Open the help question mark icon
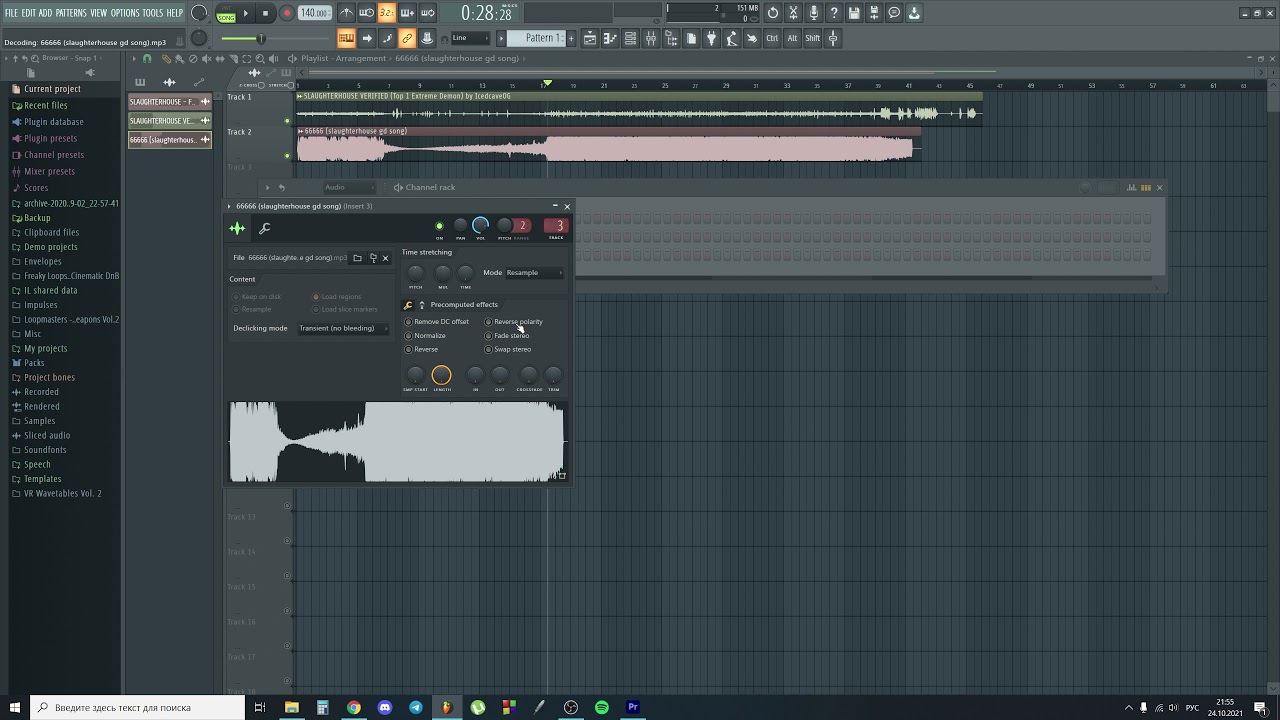The image size is (1280, 720). pos(834,13)
